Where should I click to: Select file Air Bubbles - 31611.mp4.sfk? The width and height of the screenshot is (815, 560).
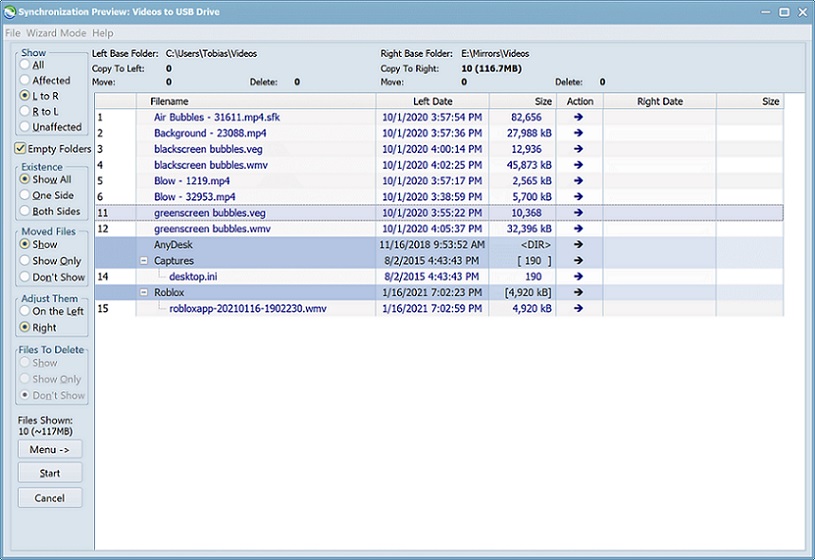(x=217, y=117)
